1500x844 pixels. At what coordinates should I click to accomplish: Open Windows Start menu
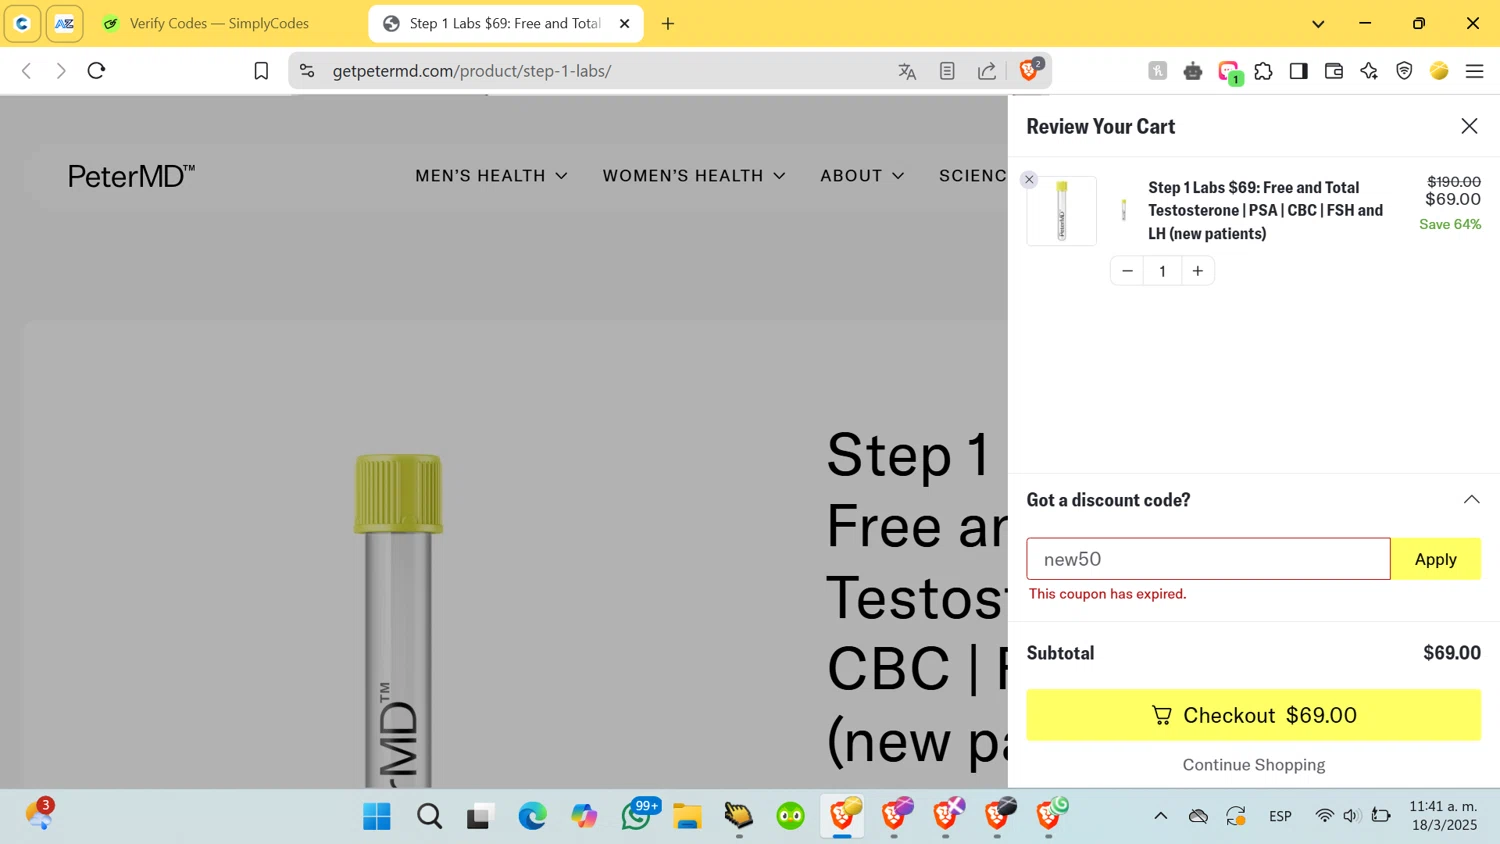click(377, 816)
